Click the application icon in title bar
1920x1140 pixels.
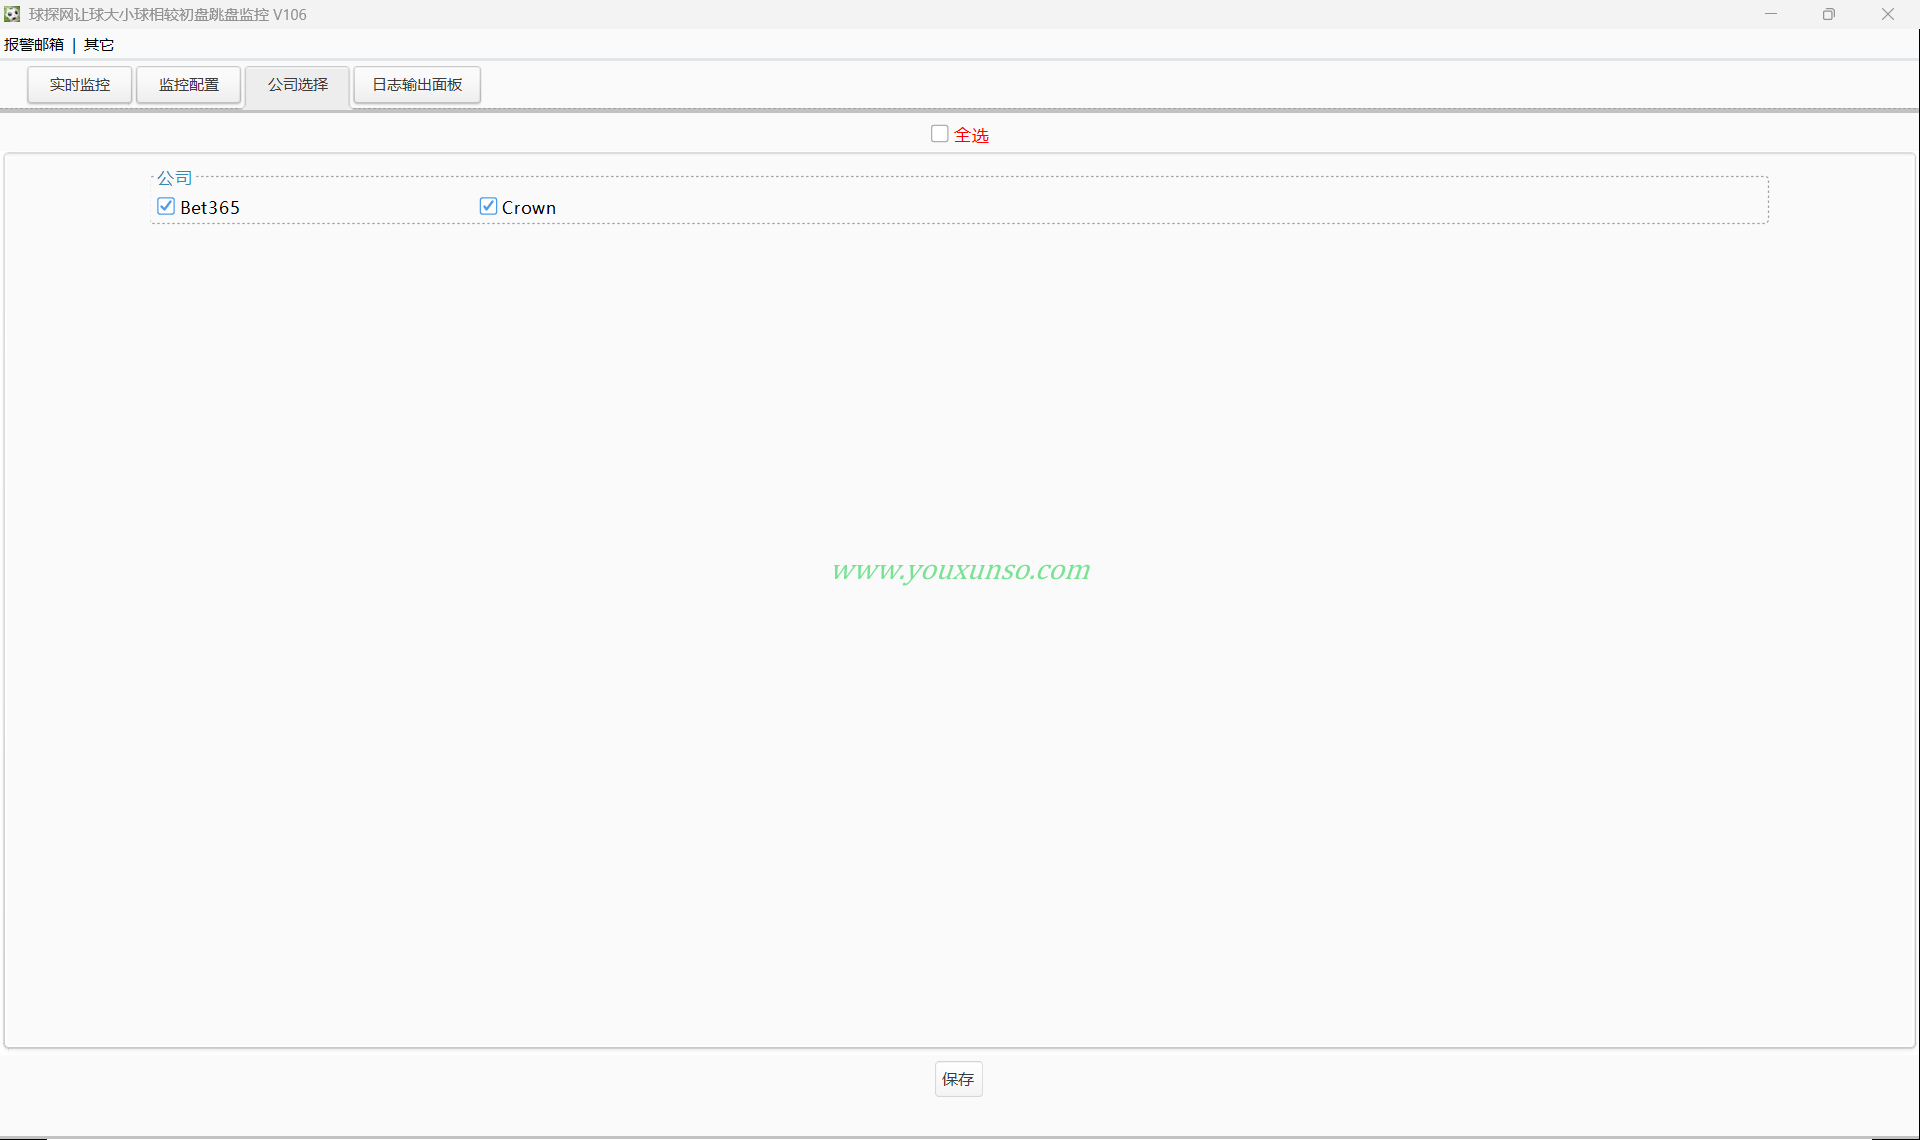click(x=13, y=14)
